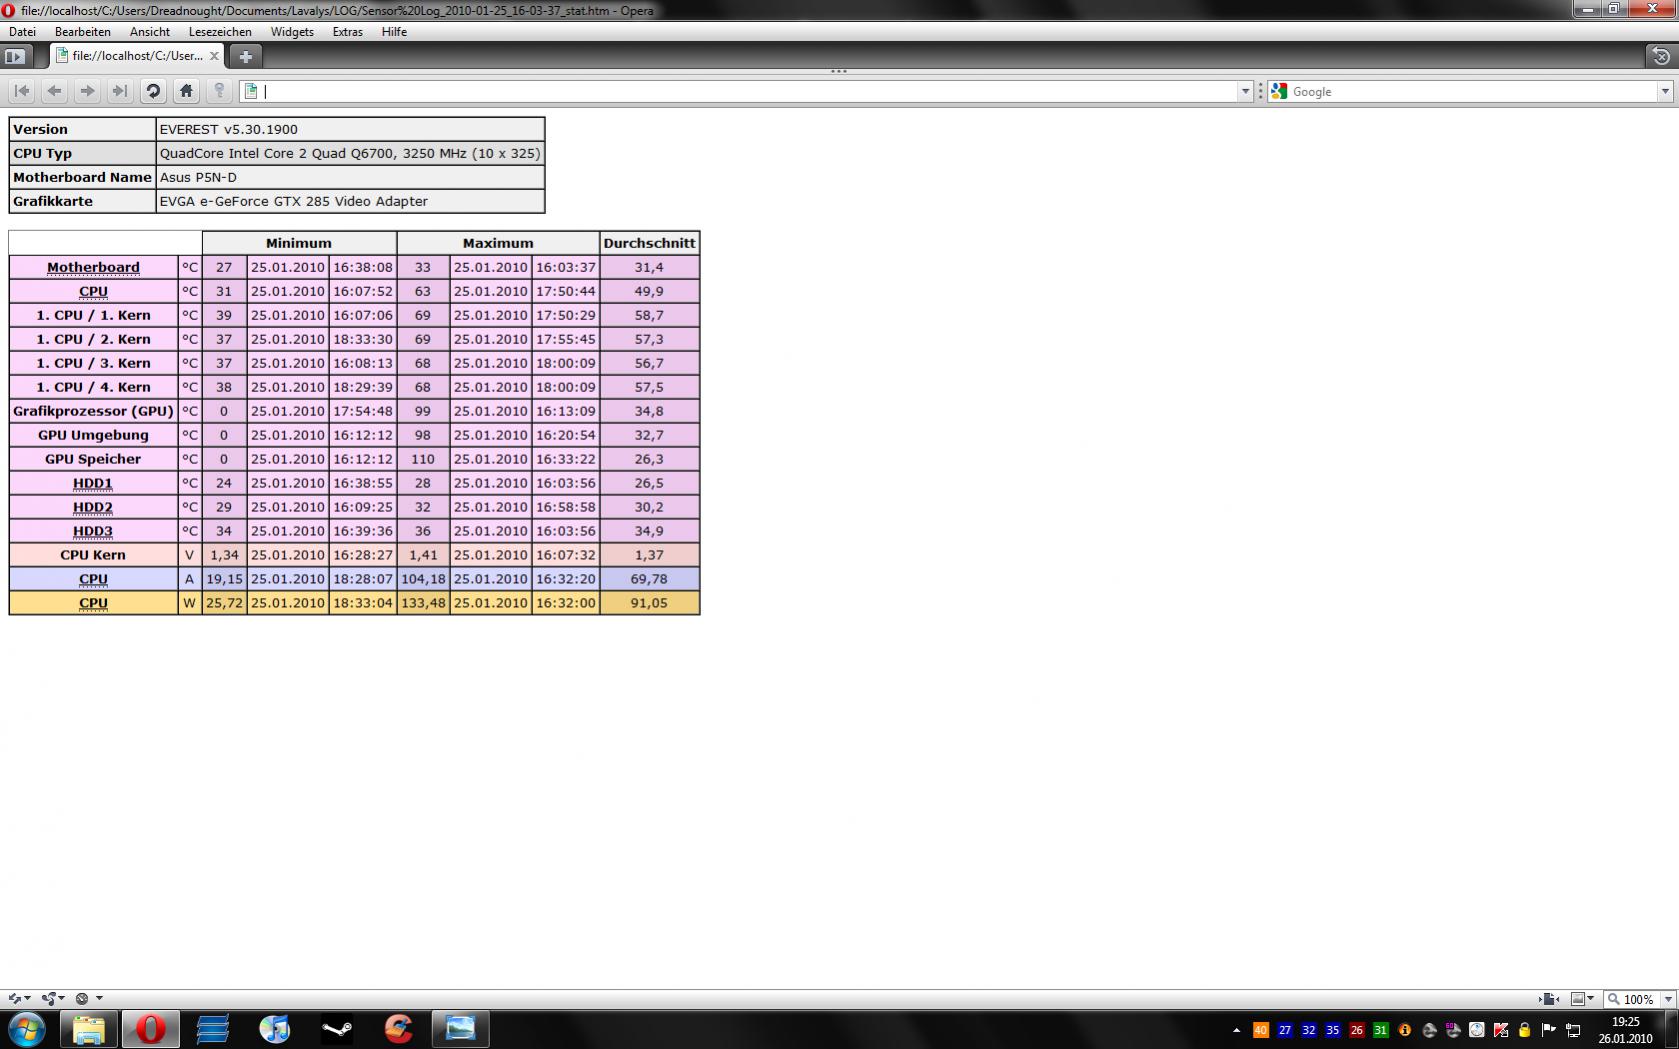Click the 'GPU Speicher' row label
This screenshot has width=1679, height=1049.
point(93,459)
